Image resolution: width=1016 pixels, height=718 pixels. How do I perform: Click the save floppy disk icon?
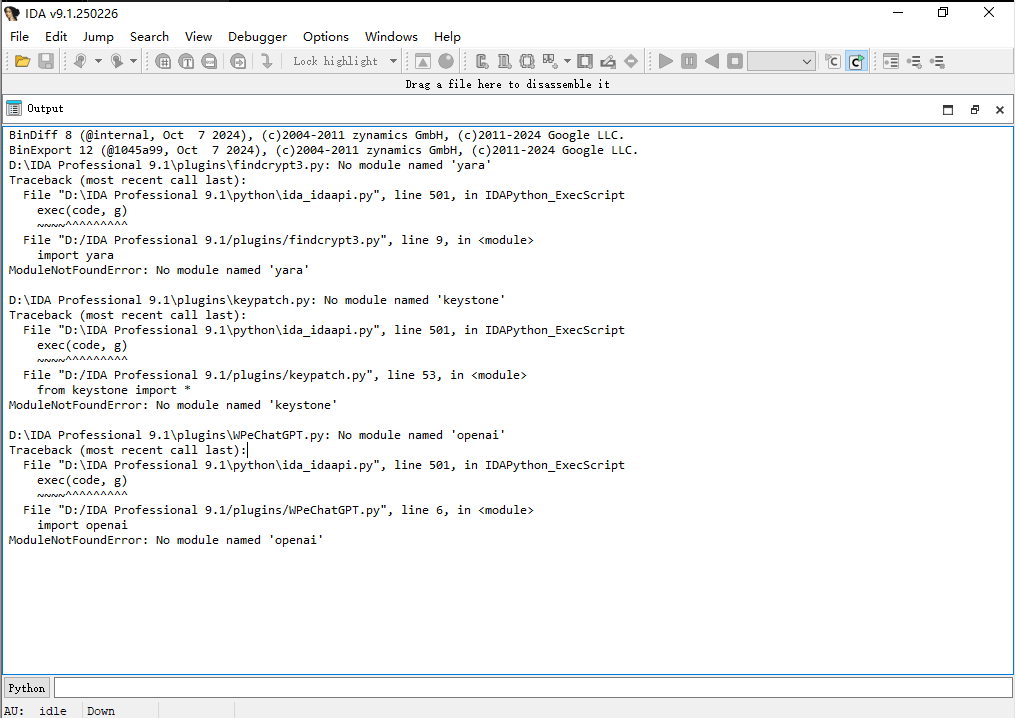[46, 61]
